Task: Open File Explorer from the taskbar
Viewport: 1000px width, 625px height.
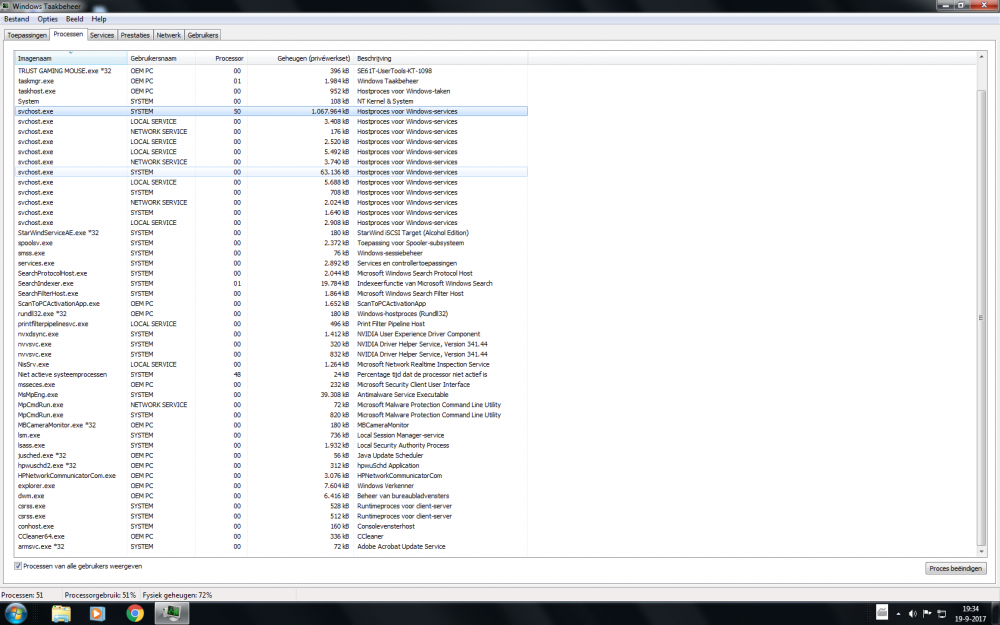Action: coord(61,614)
